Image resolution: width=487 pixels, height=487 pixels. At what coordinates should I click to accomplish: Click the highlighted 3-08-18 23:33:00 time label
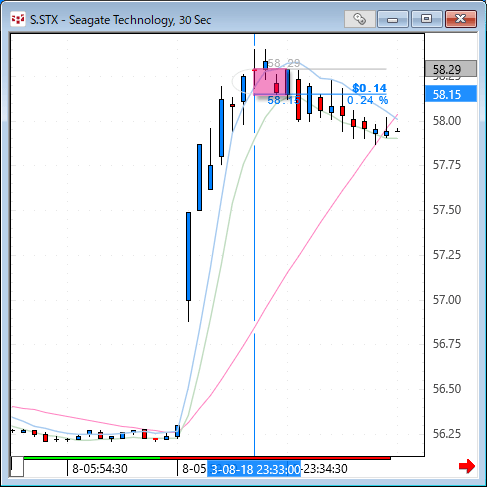[254, 469]
